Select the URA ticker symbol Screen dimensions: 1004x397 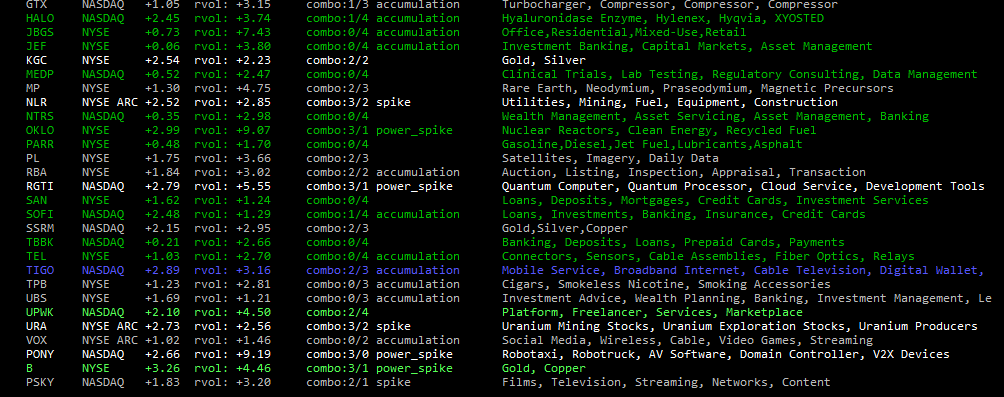pyautogui.click(x=36, y=327)
